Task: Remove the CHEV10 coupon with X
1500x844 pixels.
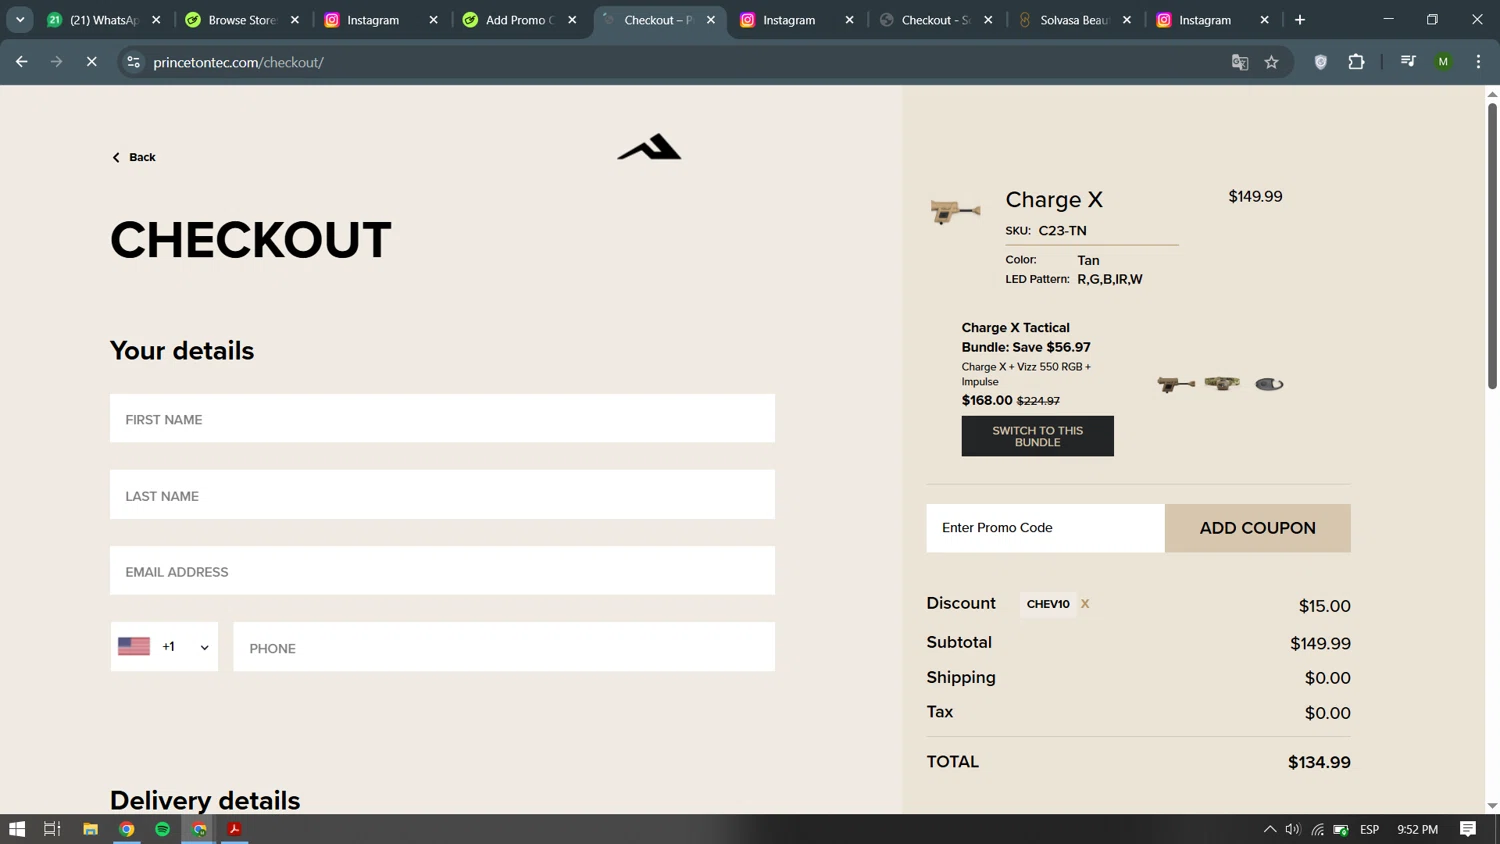Action: 1085,604
